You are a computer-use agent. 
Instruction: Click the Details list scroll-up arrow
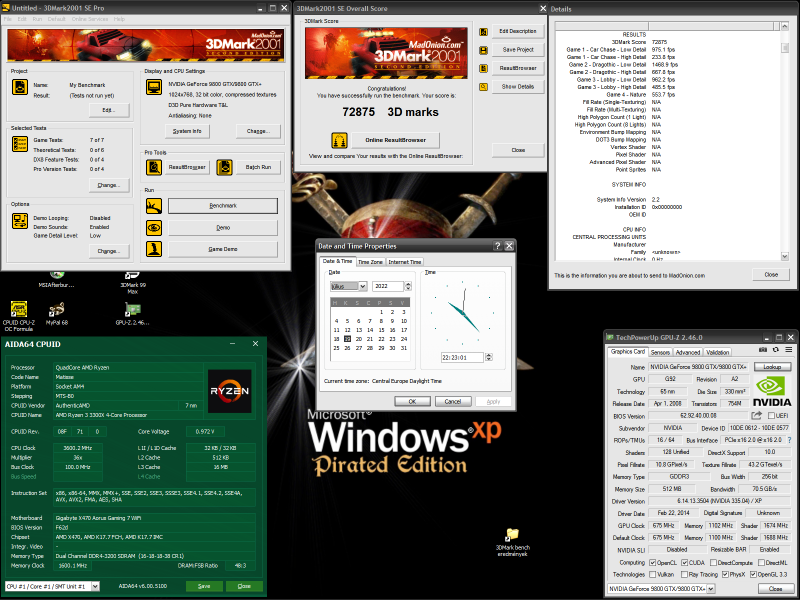click(785, 26)
